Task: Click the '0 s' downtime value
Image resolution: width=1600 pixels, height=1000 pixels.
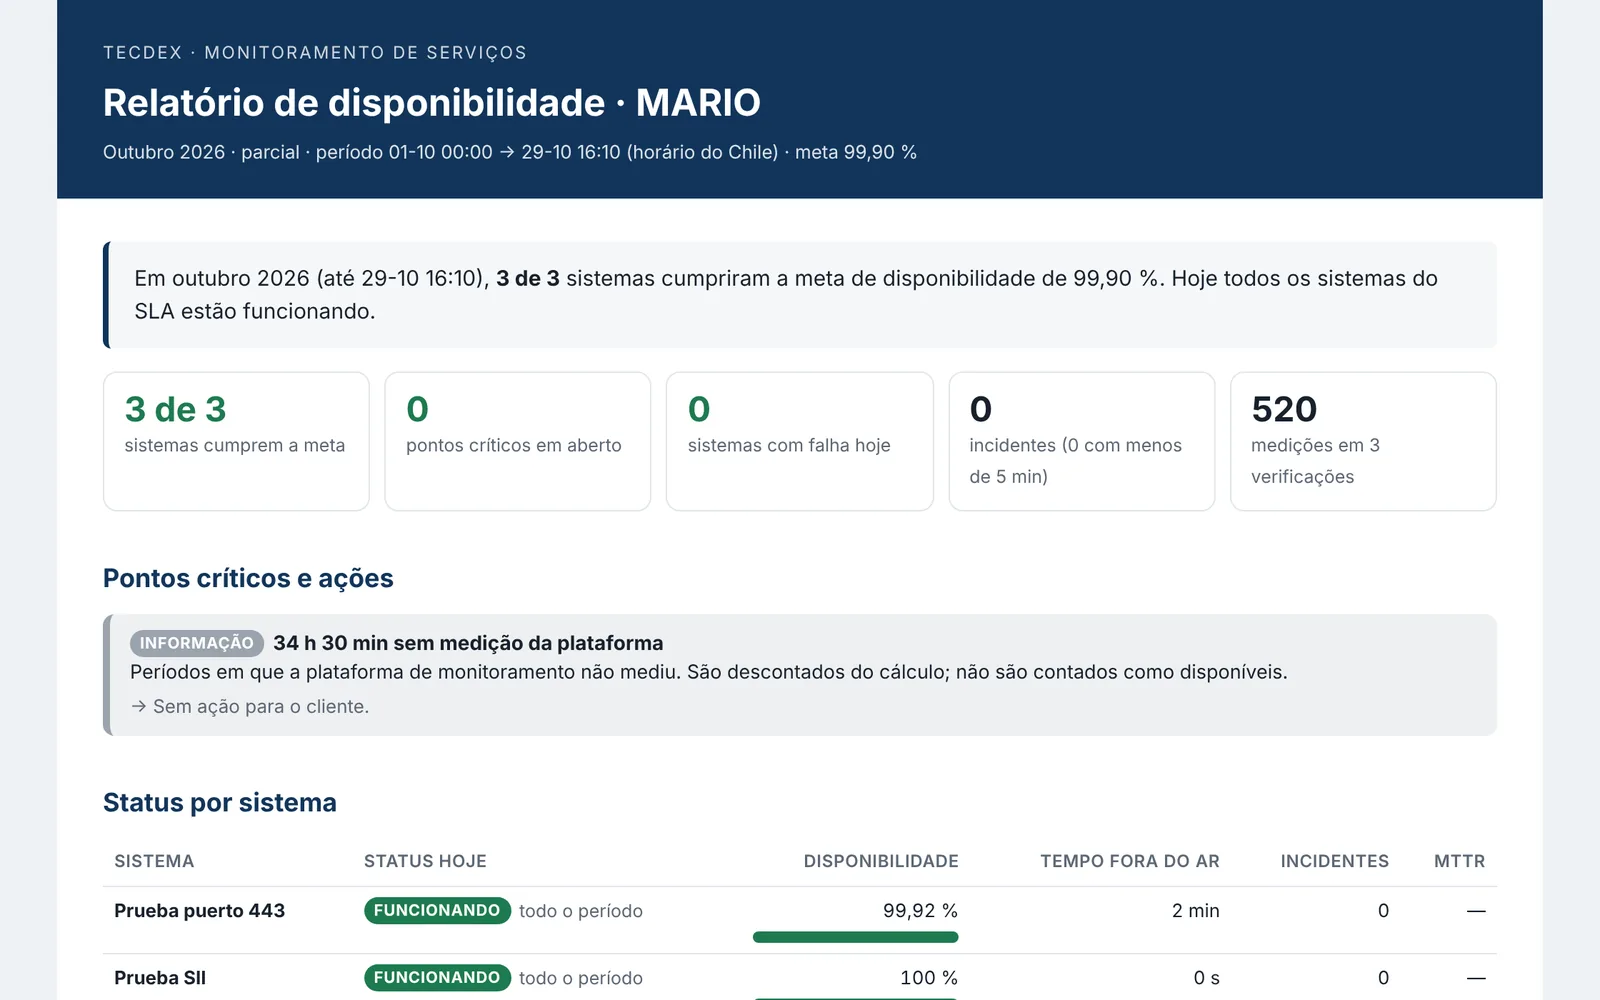Action: point(1206,978)
